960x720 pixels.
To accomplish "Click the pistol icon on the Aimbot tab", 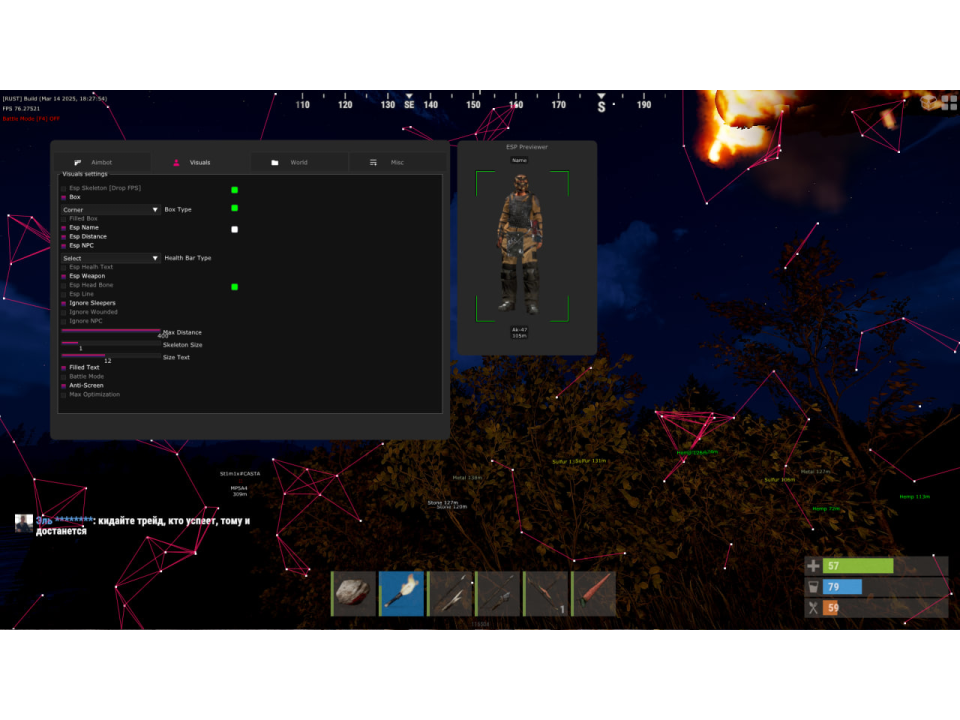I will point(78,162).
